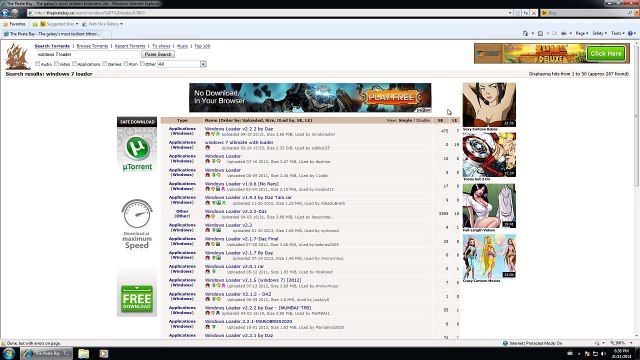Screen dimensions: 640x360
Task: Open Top 100 link
Action: [x=202, y=46]
